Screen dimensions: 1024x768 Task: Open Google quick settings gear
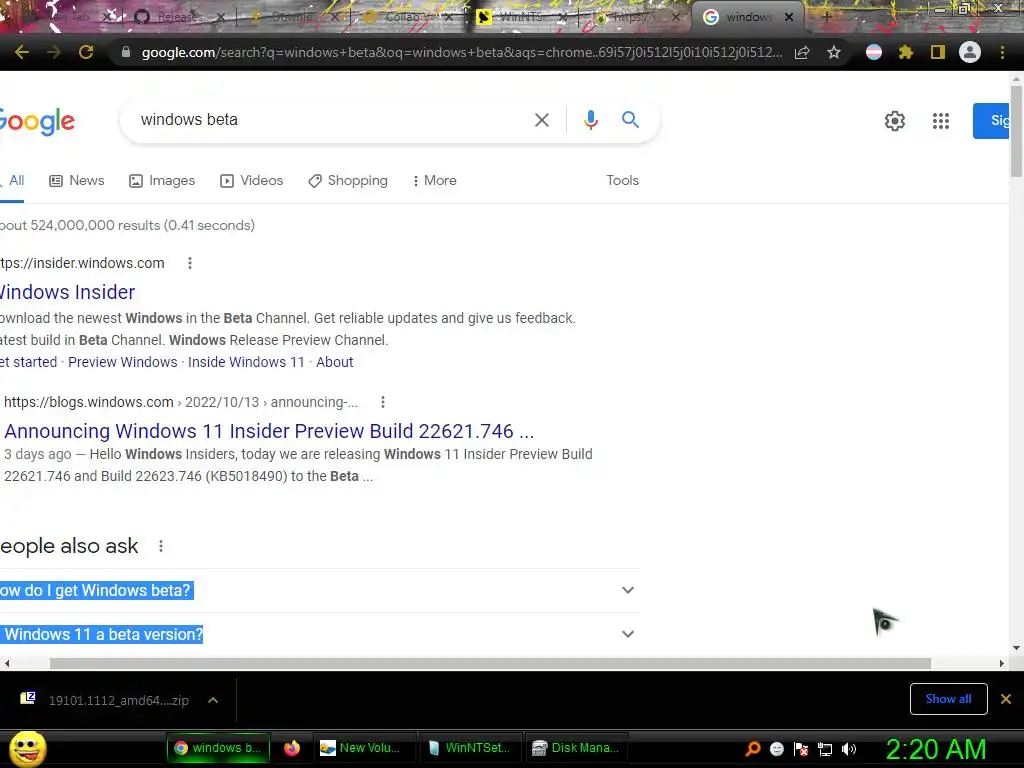click(x=895, y=121)
